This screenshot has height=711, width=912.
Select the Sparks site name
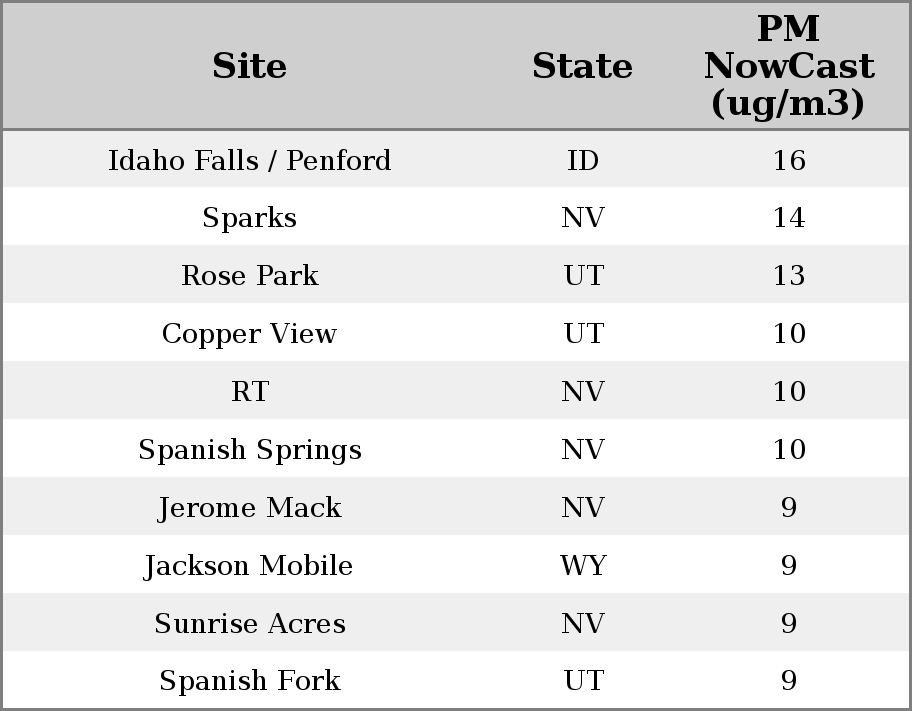249,218
